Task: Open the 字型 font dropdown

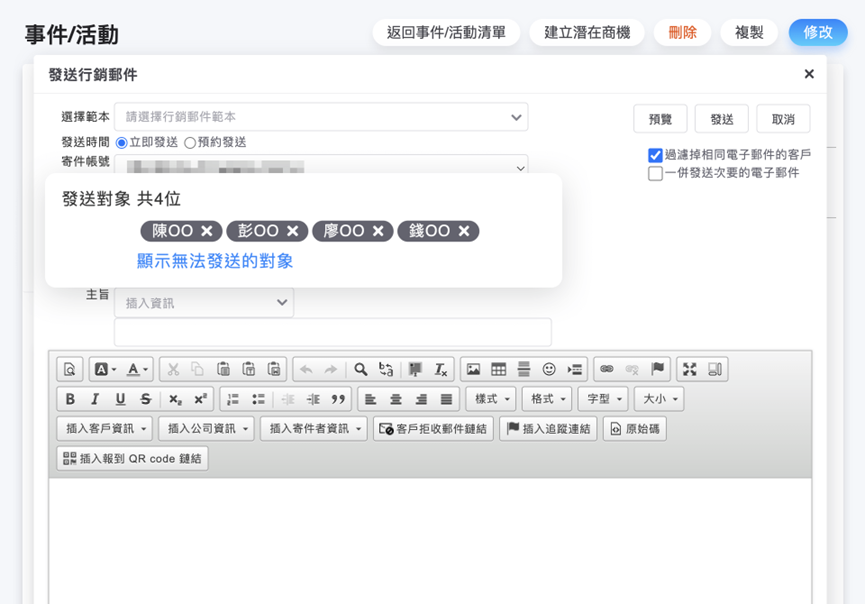Action: tap(603, 399)
